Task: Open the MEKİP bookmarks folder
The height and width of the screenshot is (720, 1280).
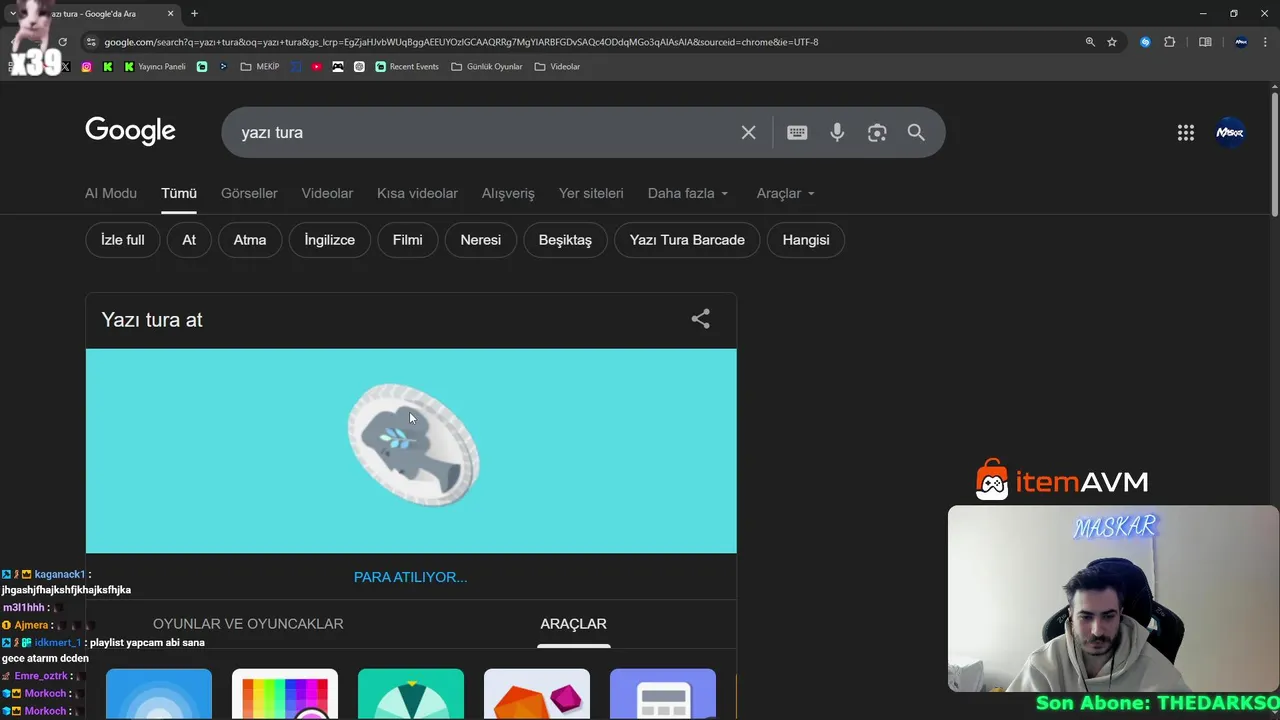Action: pyautogui.click(x=260, y=67)
